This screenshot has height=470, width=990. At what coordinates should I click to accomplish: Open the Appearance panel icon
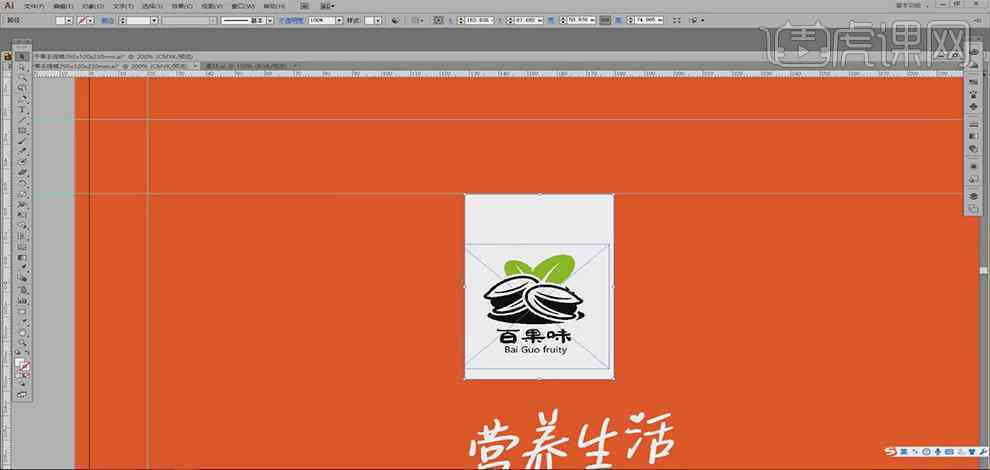(x=973, y=166)
